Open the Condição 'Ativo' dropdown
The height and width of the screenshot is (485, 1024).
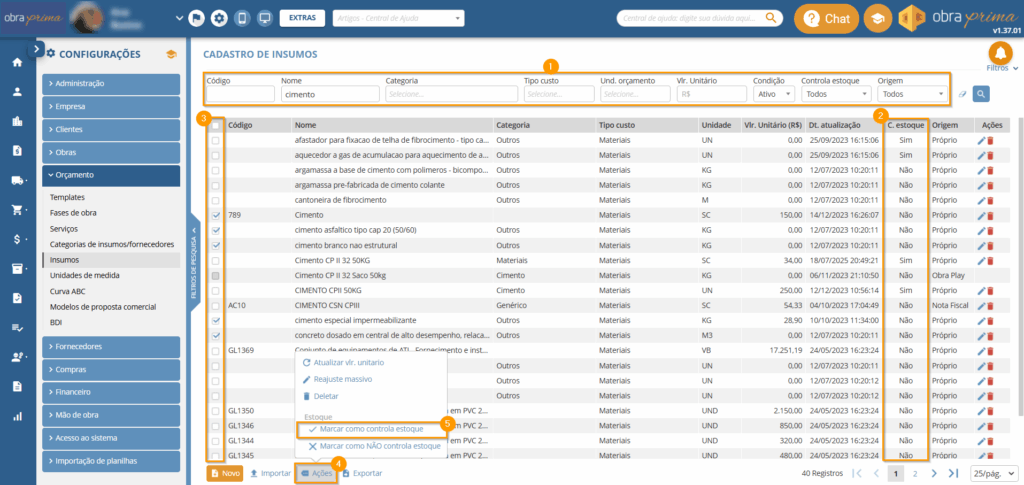[x=773, y=94]
